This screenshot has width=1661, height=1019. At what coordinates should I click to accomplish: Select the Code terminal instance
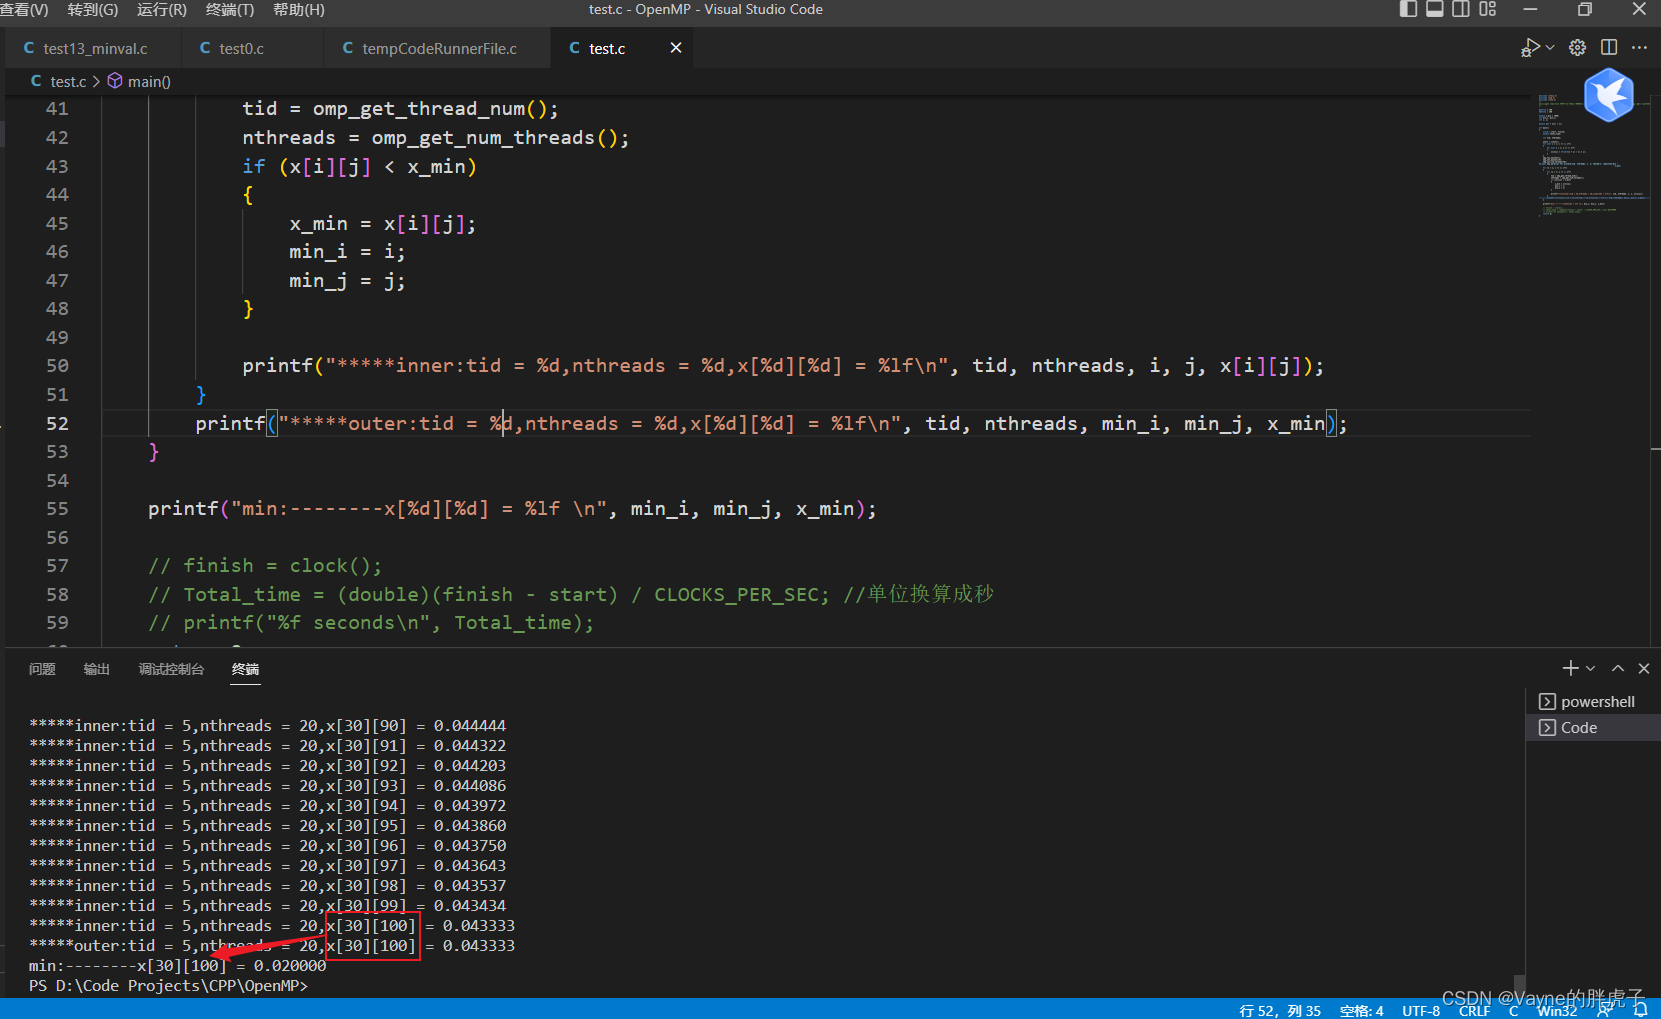click(x=1592, y=728)
